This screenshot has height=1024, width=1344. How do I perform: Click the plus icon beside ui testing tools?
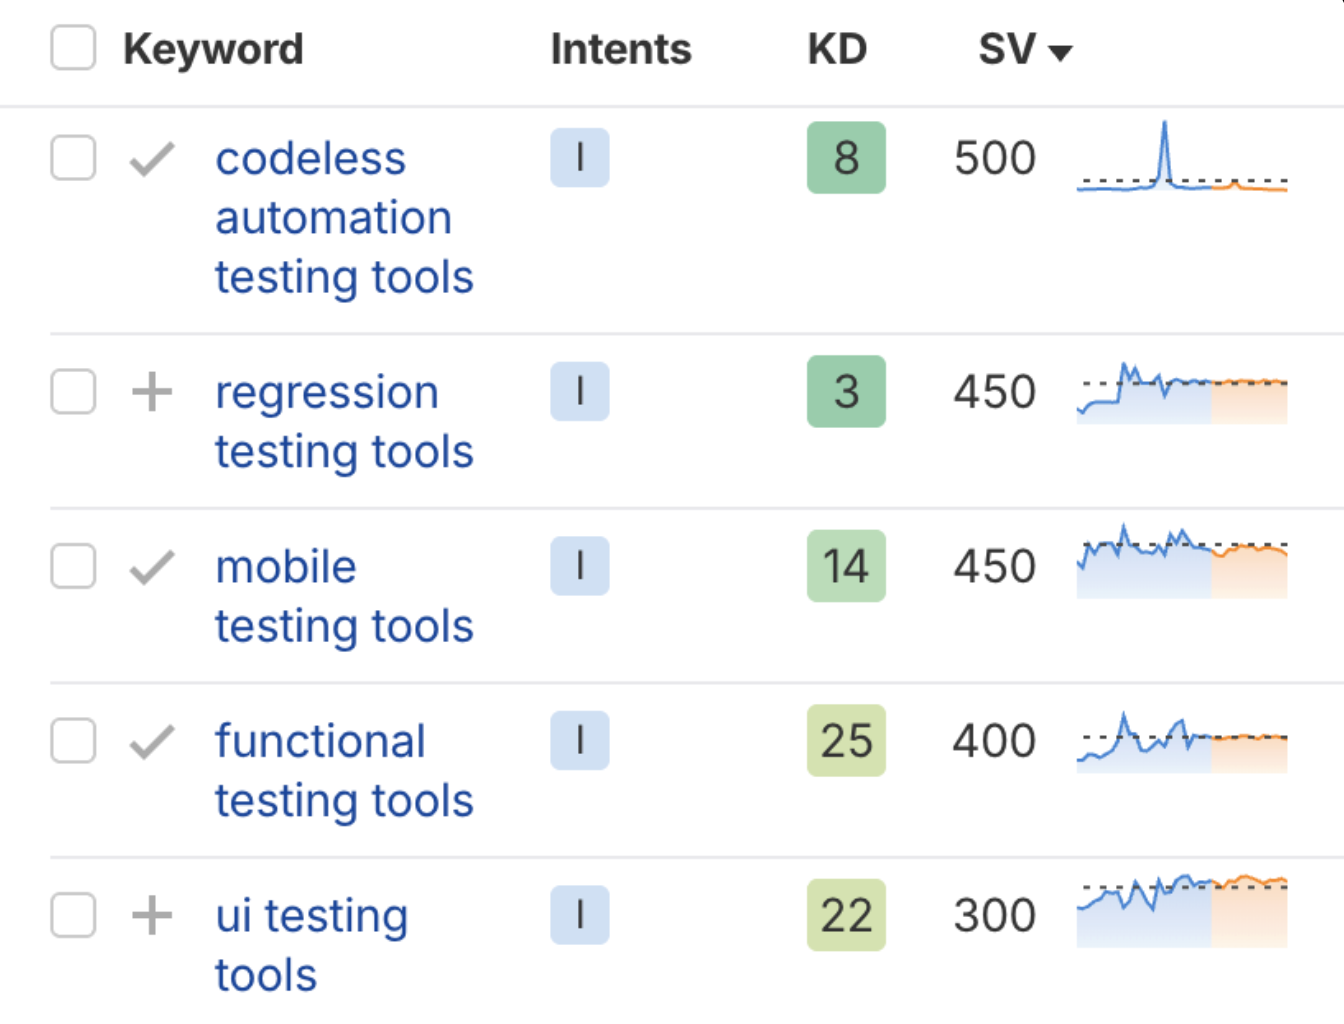click(150, 915)
